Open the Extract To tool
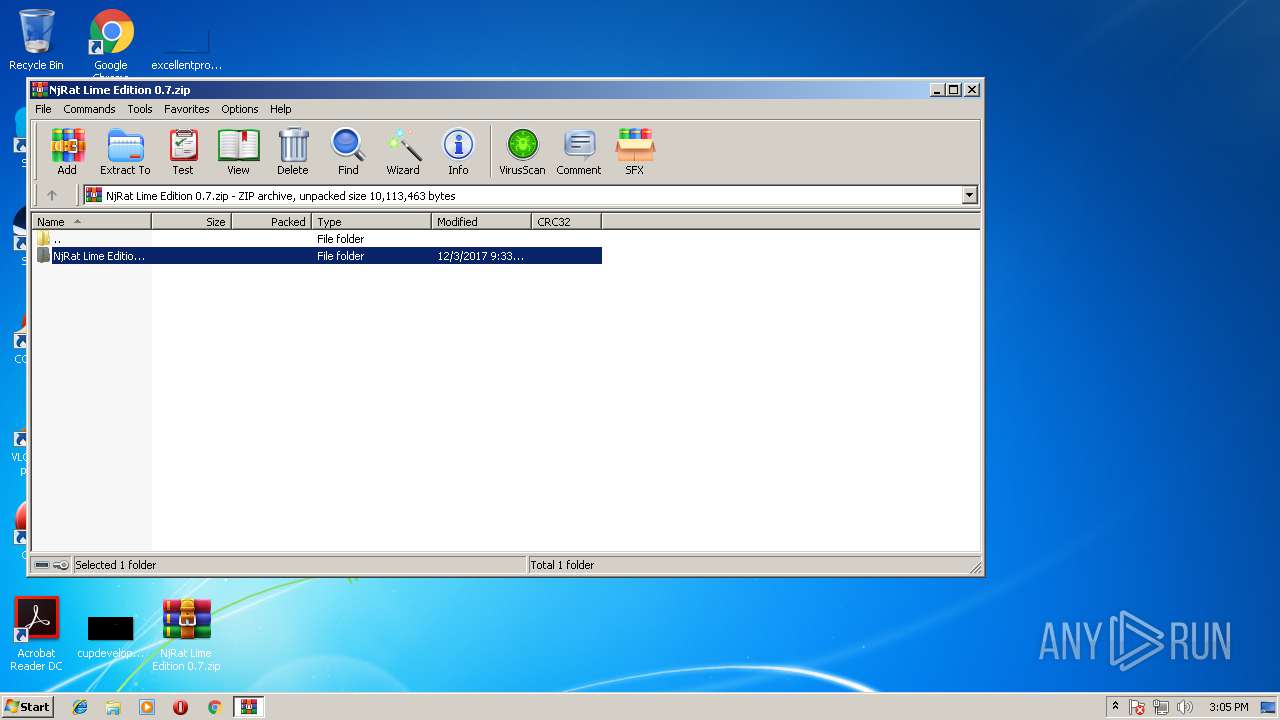1280x720 pixels. click(x=125, y=152)
